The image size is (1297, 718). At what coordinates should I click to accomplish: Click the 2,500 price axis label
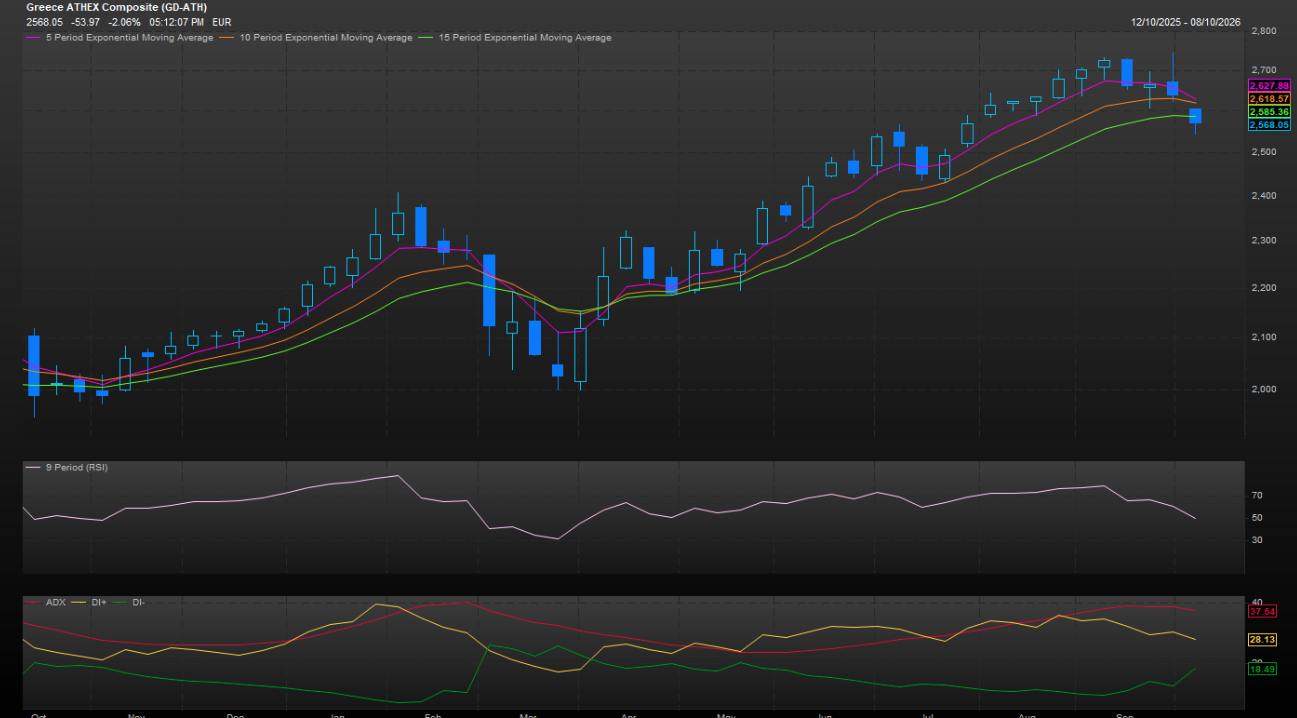click(1264, 152)
